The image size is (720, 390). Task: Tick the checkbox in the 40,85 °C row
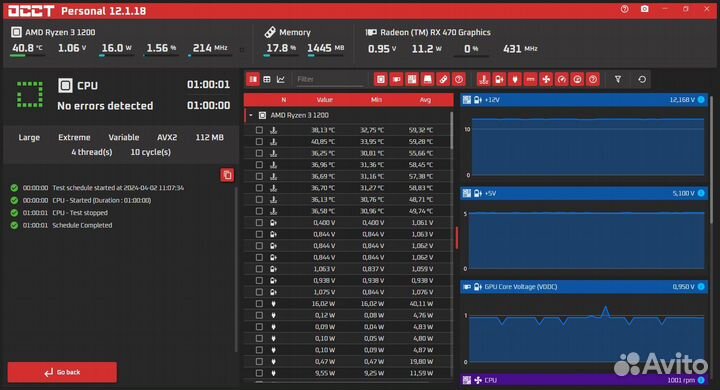tap(259, 141)
